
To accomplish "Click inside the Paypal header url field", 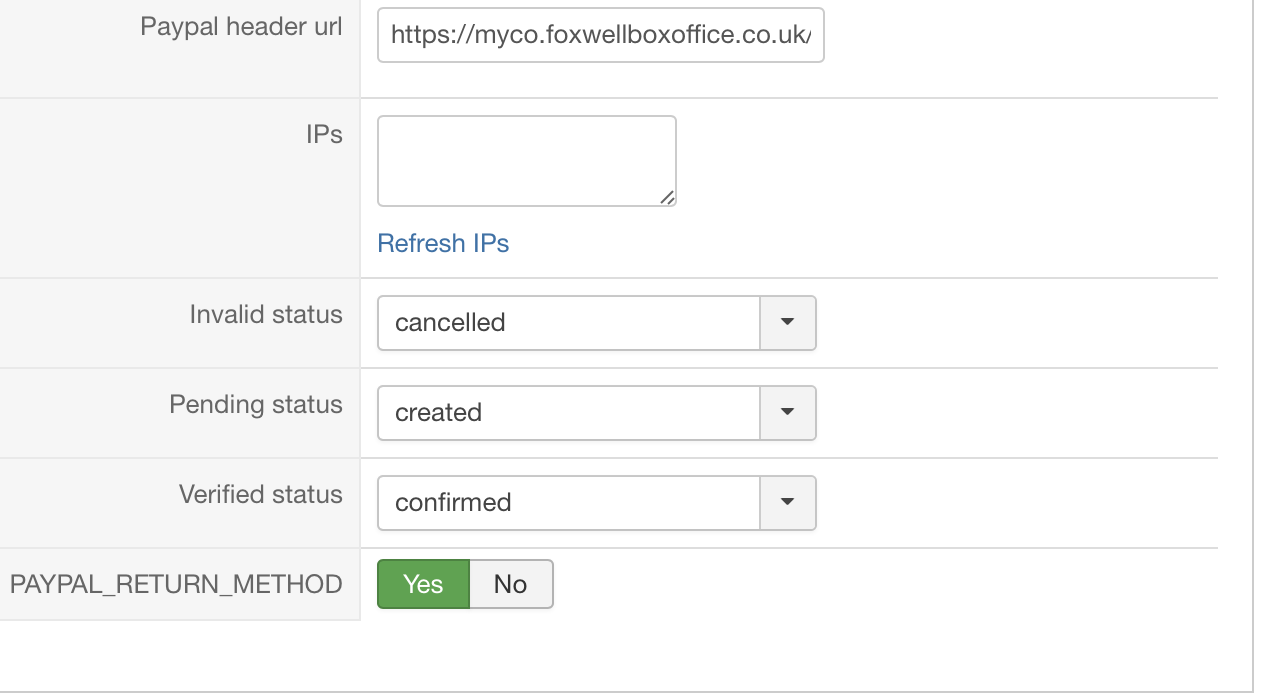I will click(x=600, y=35).
